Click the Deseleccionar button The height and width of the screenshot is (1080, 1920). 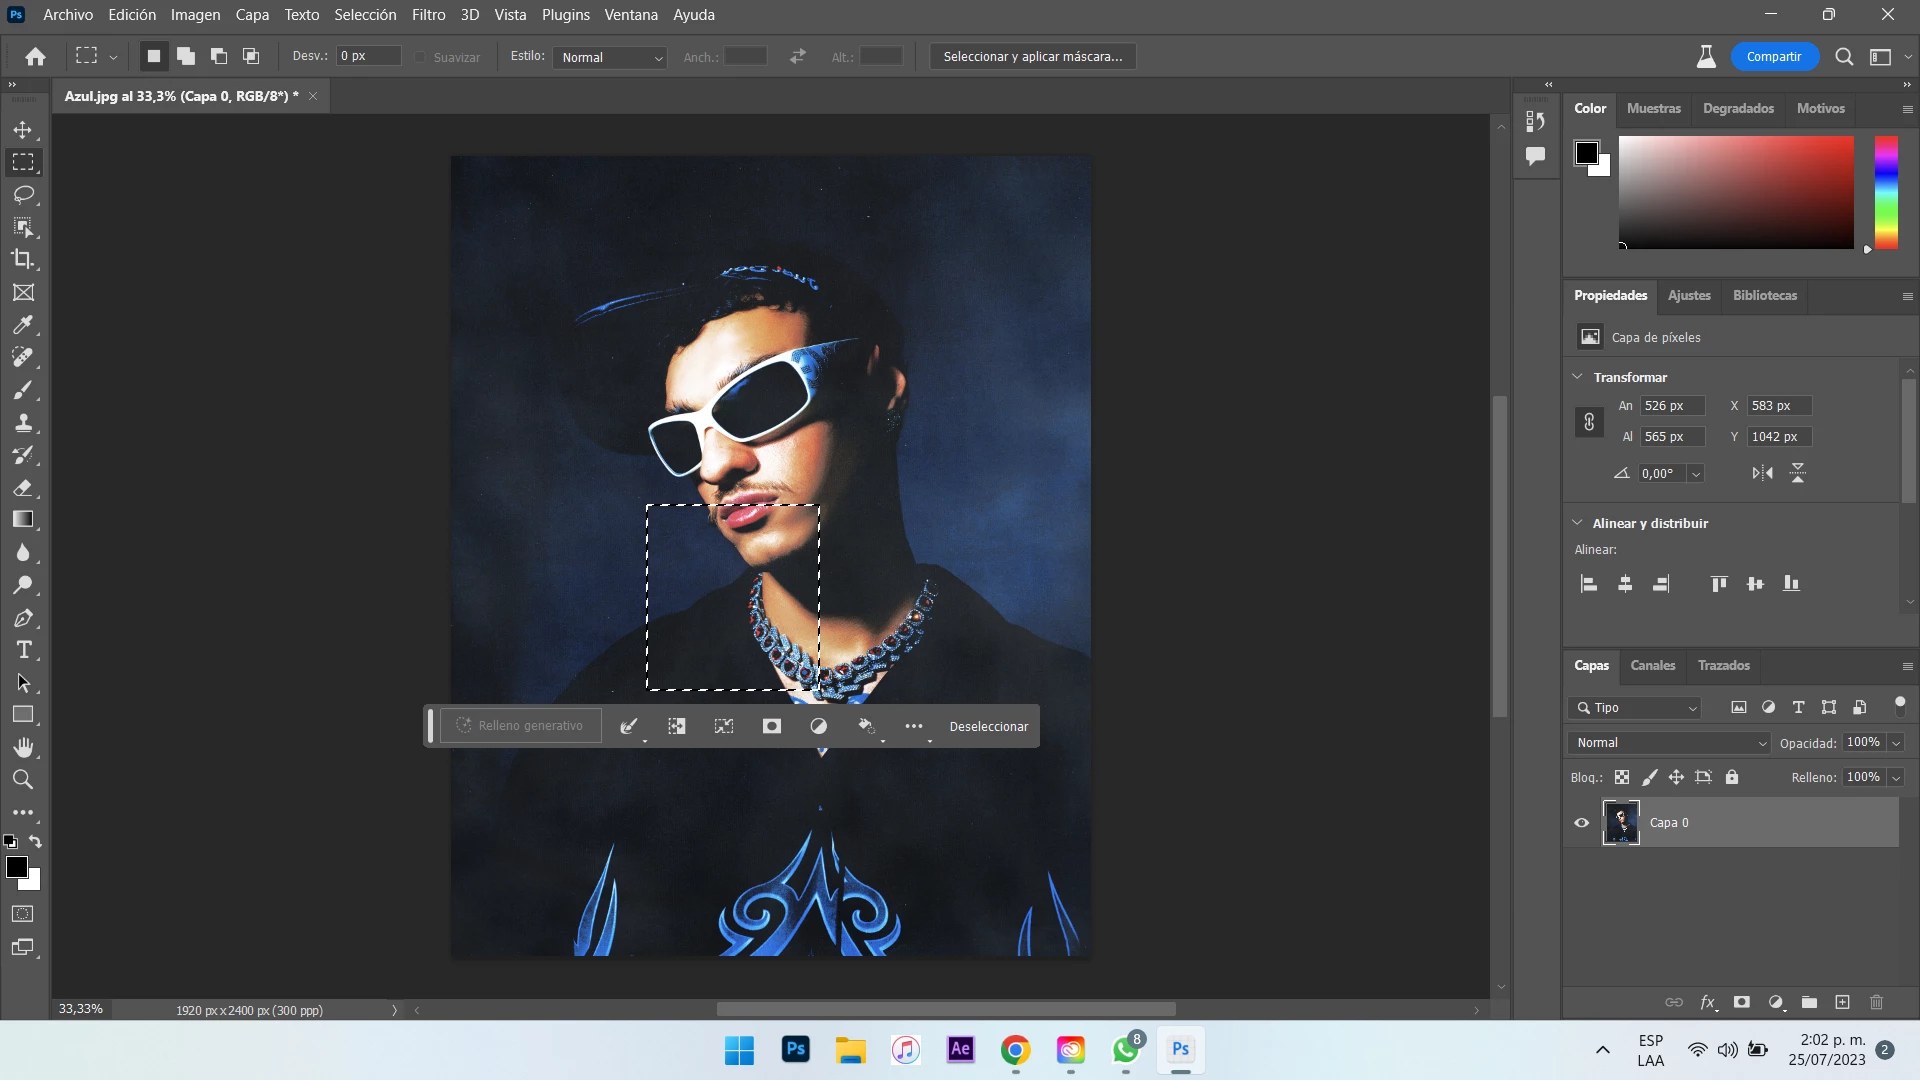coord(988,726)
